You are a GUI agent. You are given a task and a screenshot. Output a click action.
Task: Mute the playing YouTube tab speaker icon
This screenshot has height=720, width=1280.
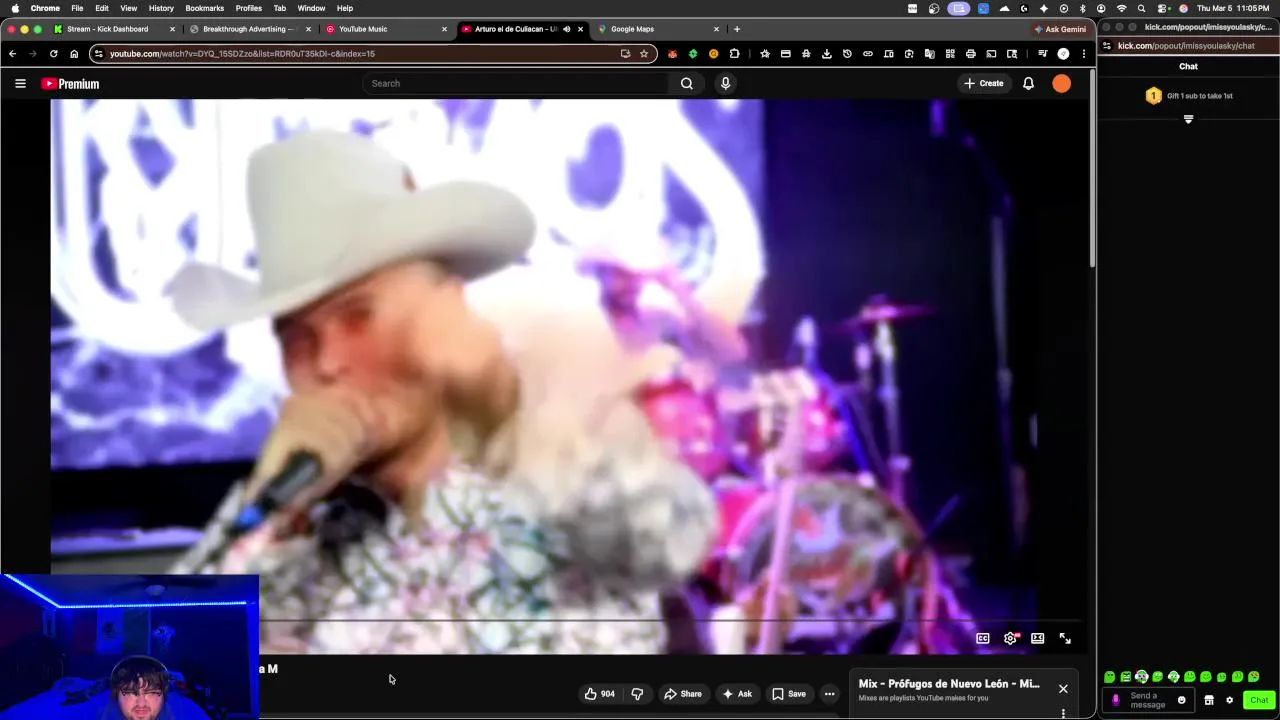point(566,29)
